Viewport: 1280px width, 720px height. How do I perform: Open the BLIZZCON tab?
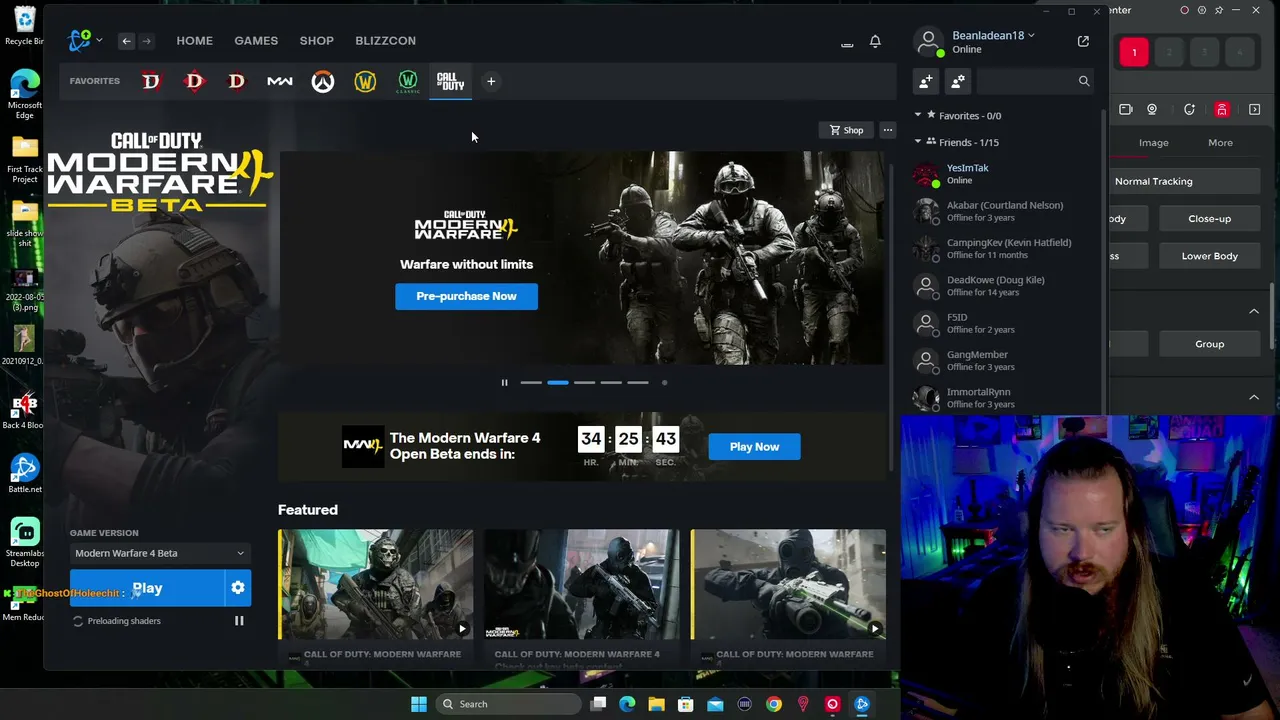tap(385, 41)
